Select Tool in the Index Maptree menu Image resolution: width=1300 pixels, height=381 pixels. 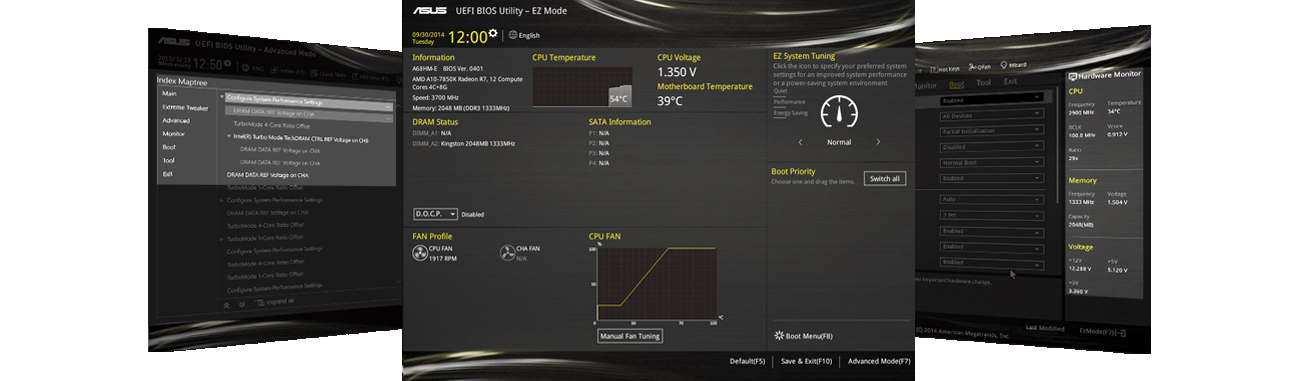coord(168,160)
